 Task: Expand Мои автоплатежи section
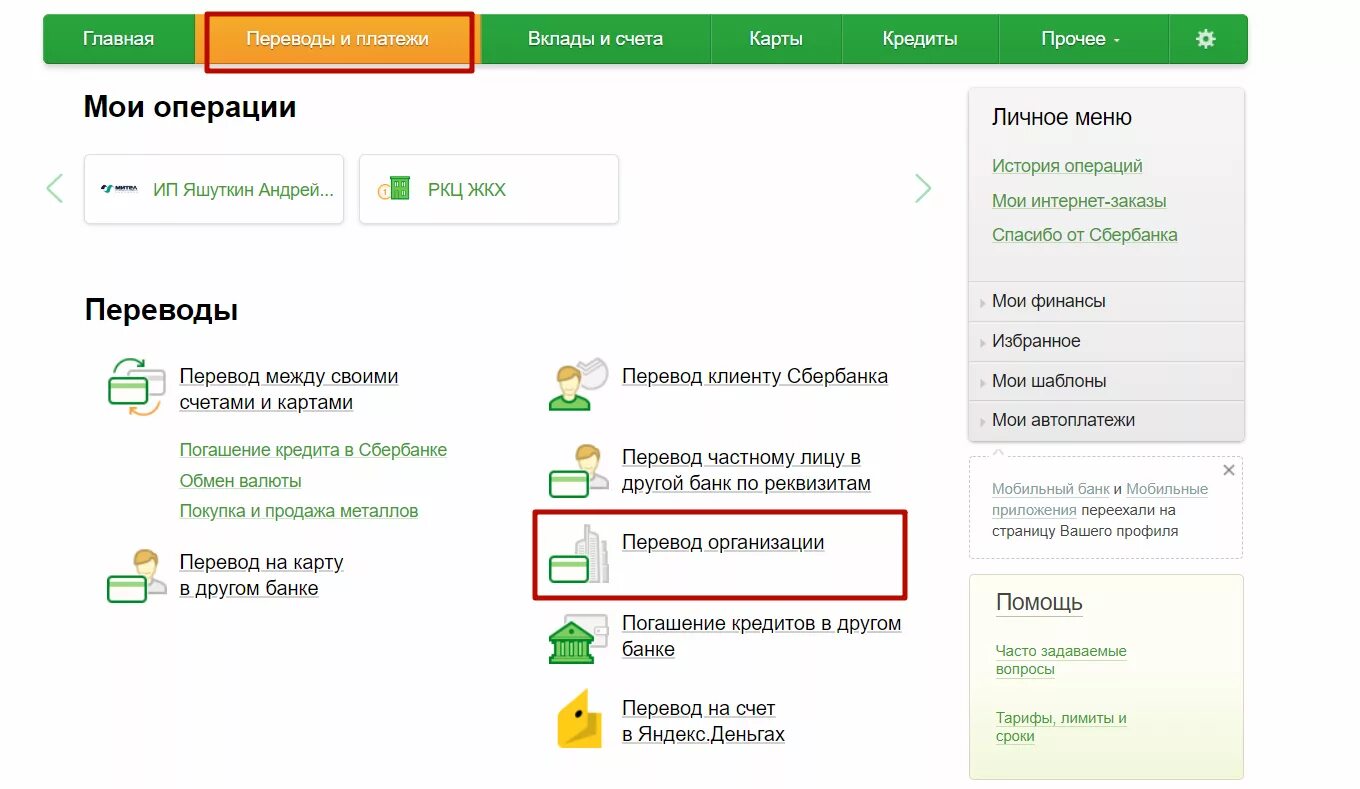tap(1106, 421)
